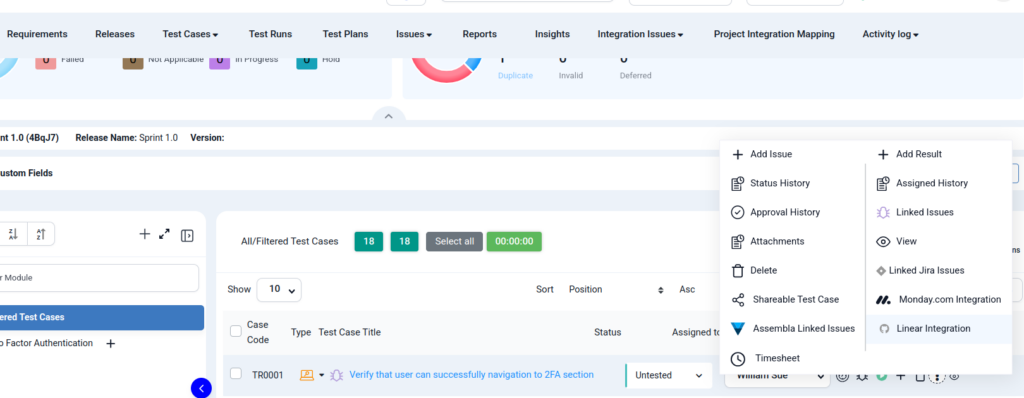Expand the Integration Issues dropdown
The image size is (1024, 398).
641,34
